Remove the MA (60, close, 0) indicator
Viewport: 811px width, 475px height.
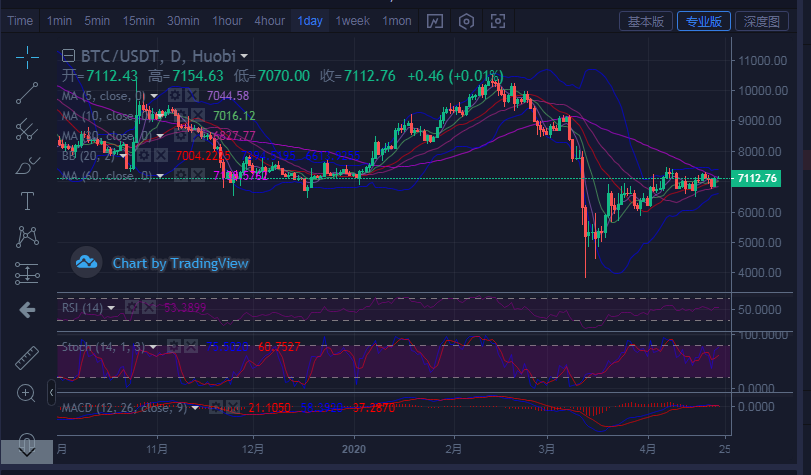198,175
